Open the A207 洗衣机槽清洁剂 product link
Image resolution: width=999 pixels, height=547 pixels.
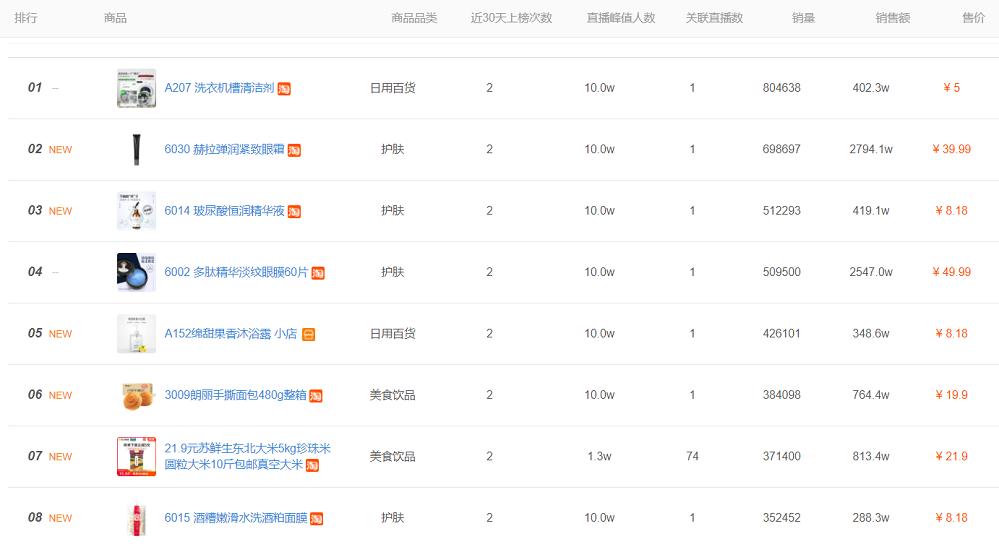click(219, 88)
